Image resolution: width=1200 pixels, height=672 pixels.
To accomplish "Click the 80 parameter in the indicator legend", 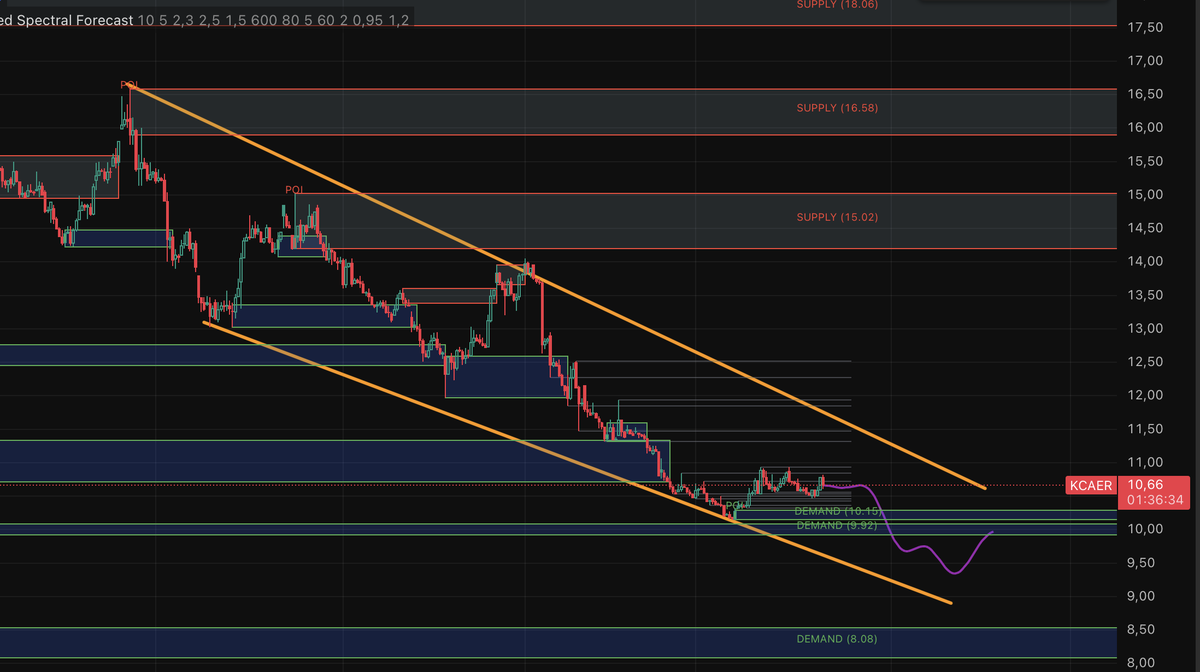I will tap(290, 20).
